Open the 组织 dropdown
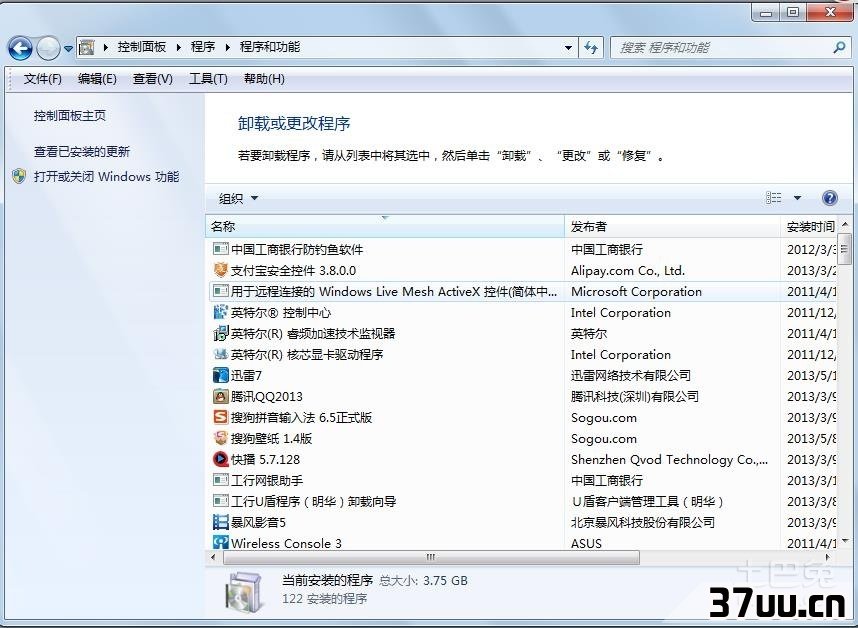 click(x=238, y=198)
